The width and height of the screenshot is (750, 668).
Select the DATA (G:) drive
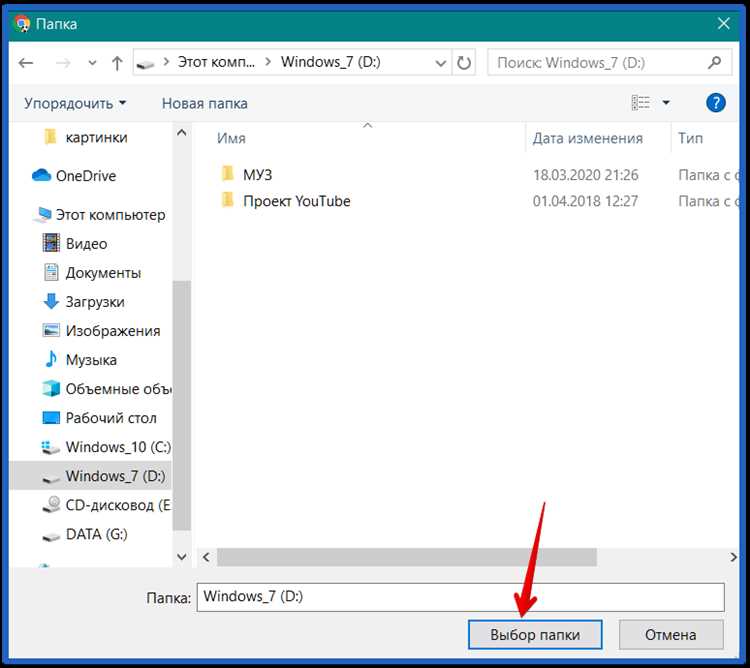96,535
